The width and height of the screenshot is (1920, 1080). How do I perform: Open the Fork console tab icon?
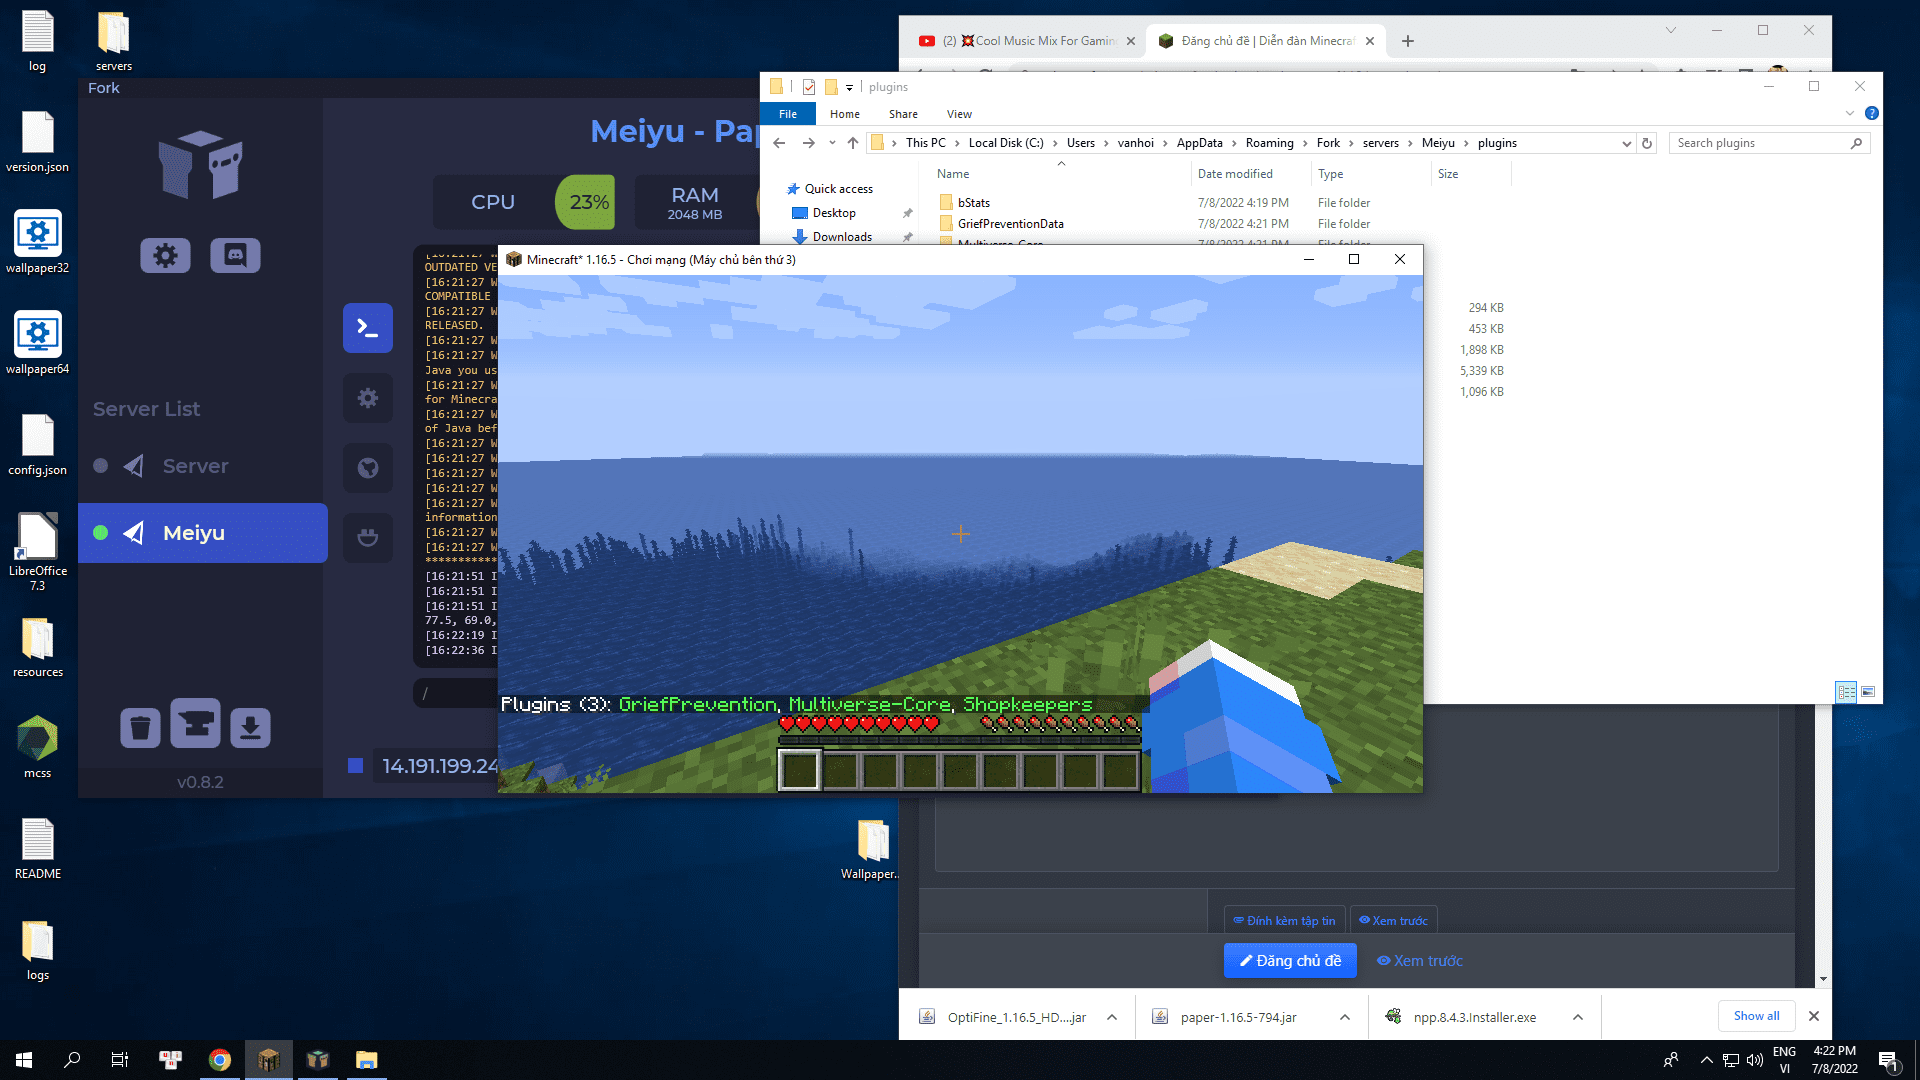coord(367,328)
